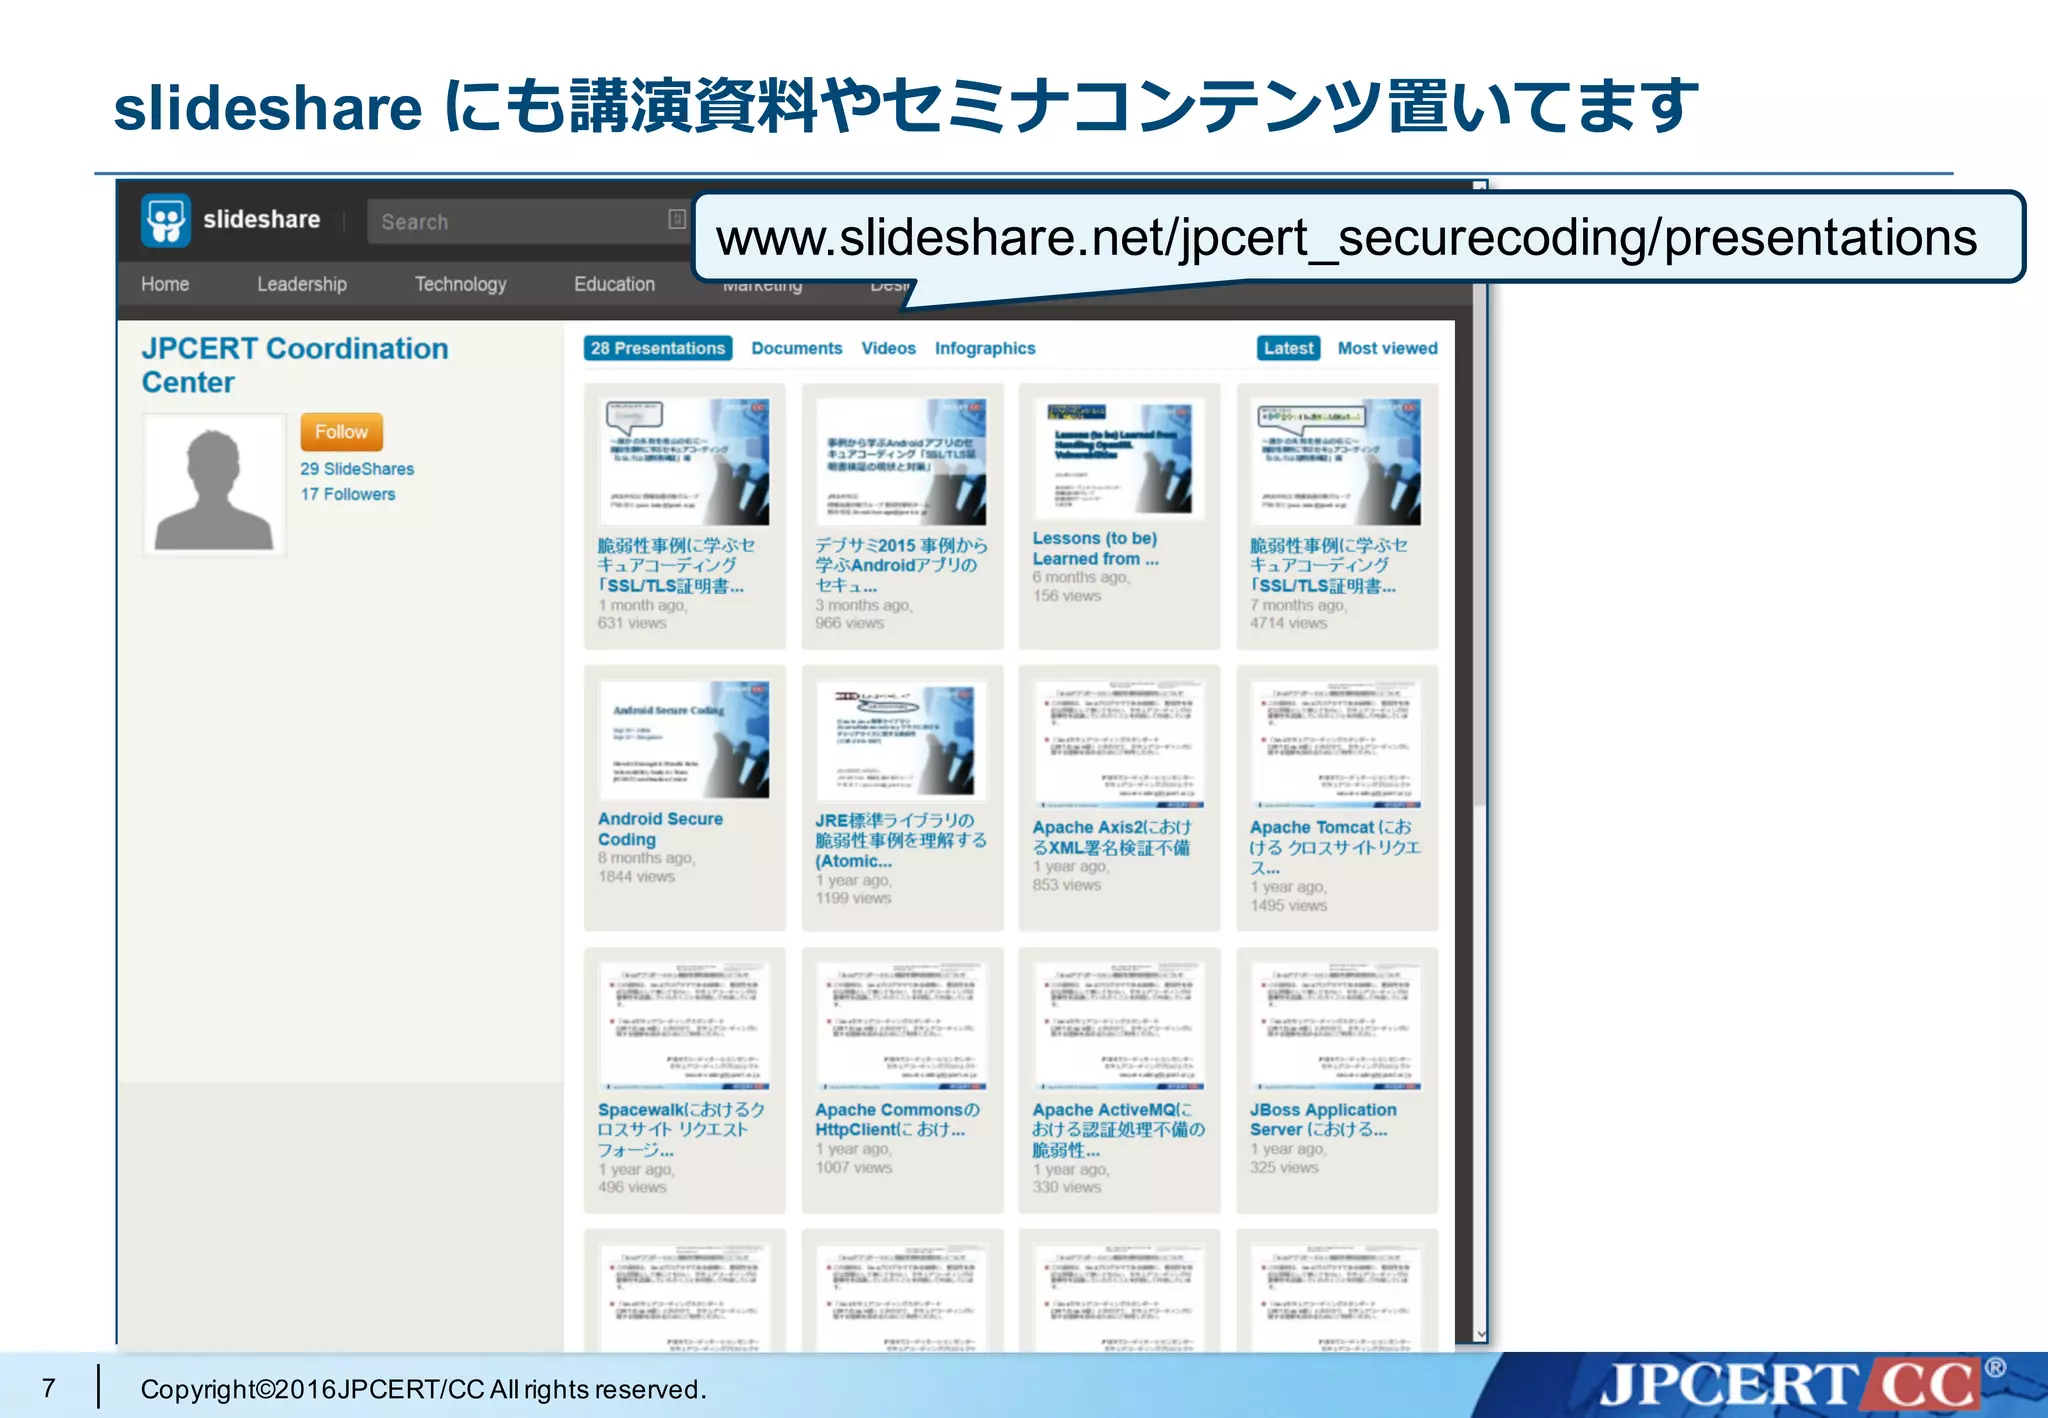2048x1418 pixels.
Task: Click Apache Tomcat クロスサイトリクエス title link
Action: [x=1335, y=847]
